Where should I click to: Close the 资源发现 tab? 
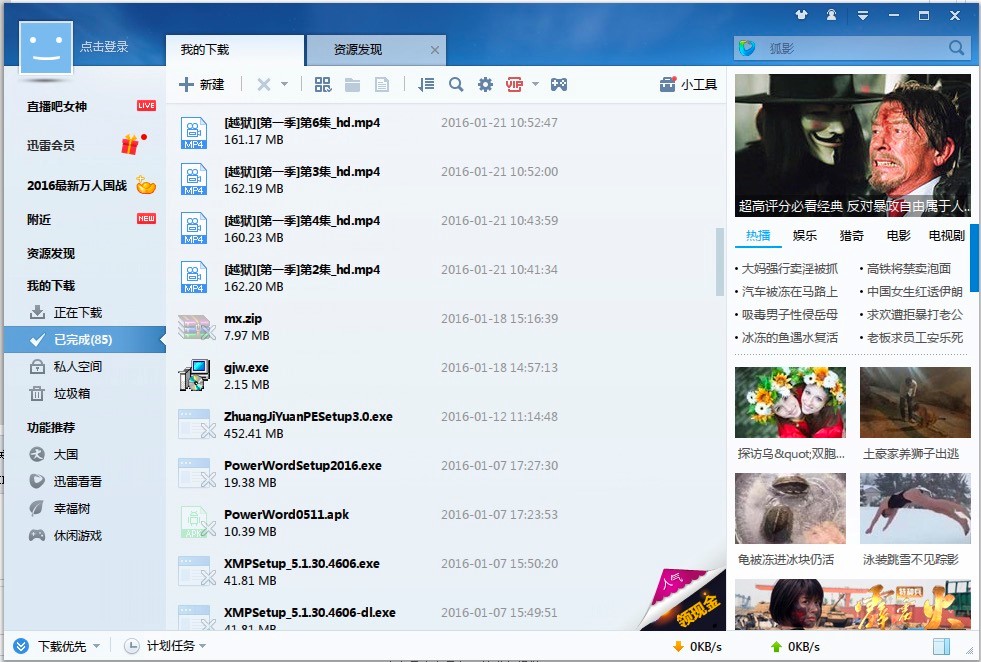tap(435, 50)
